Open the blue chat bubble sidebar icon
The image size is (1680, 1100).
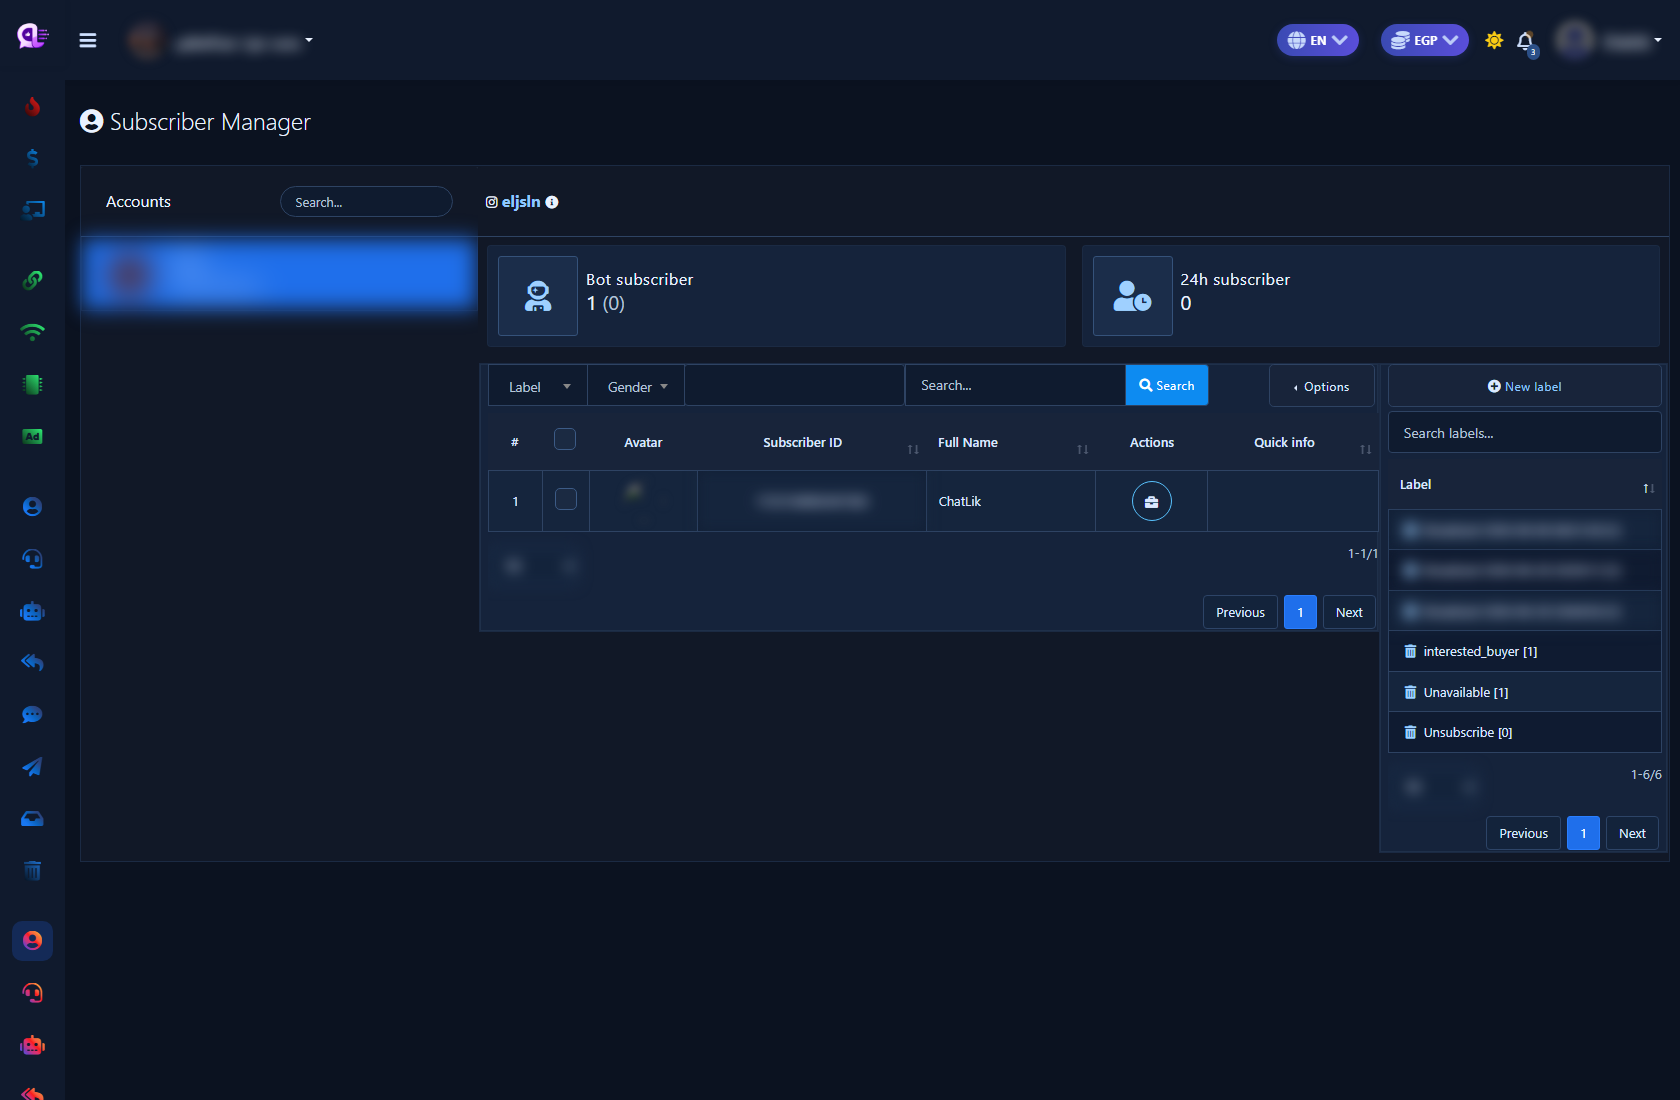tap(32, 714)
